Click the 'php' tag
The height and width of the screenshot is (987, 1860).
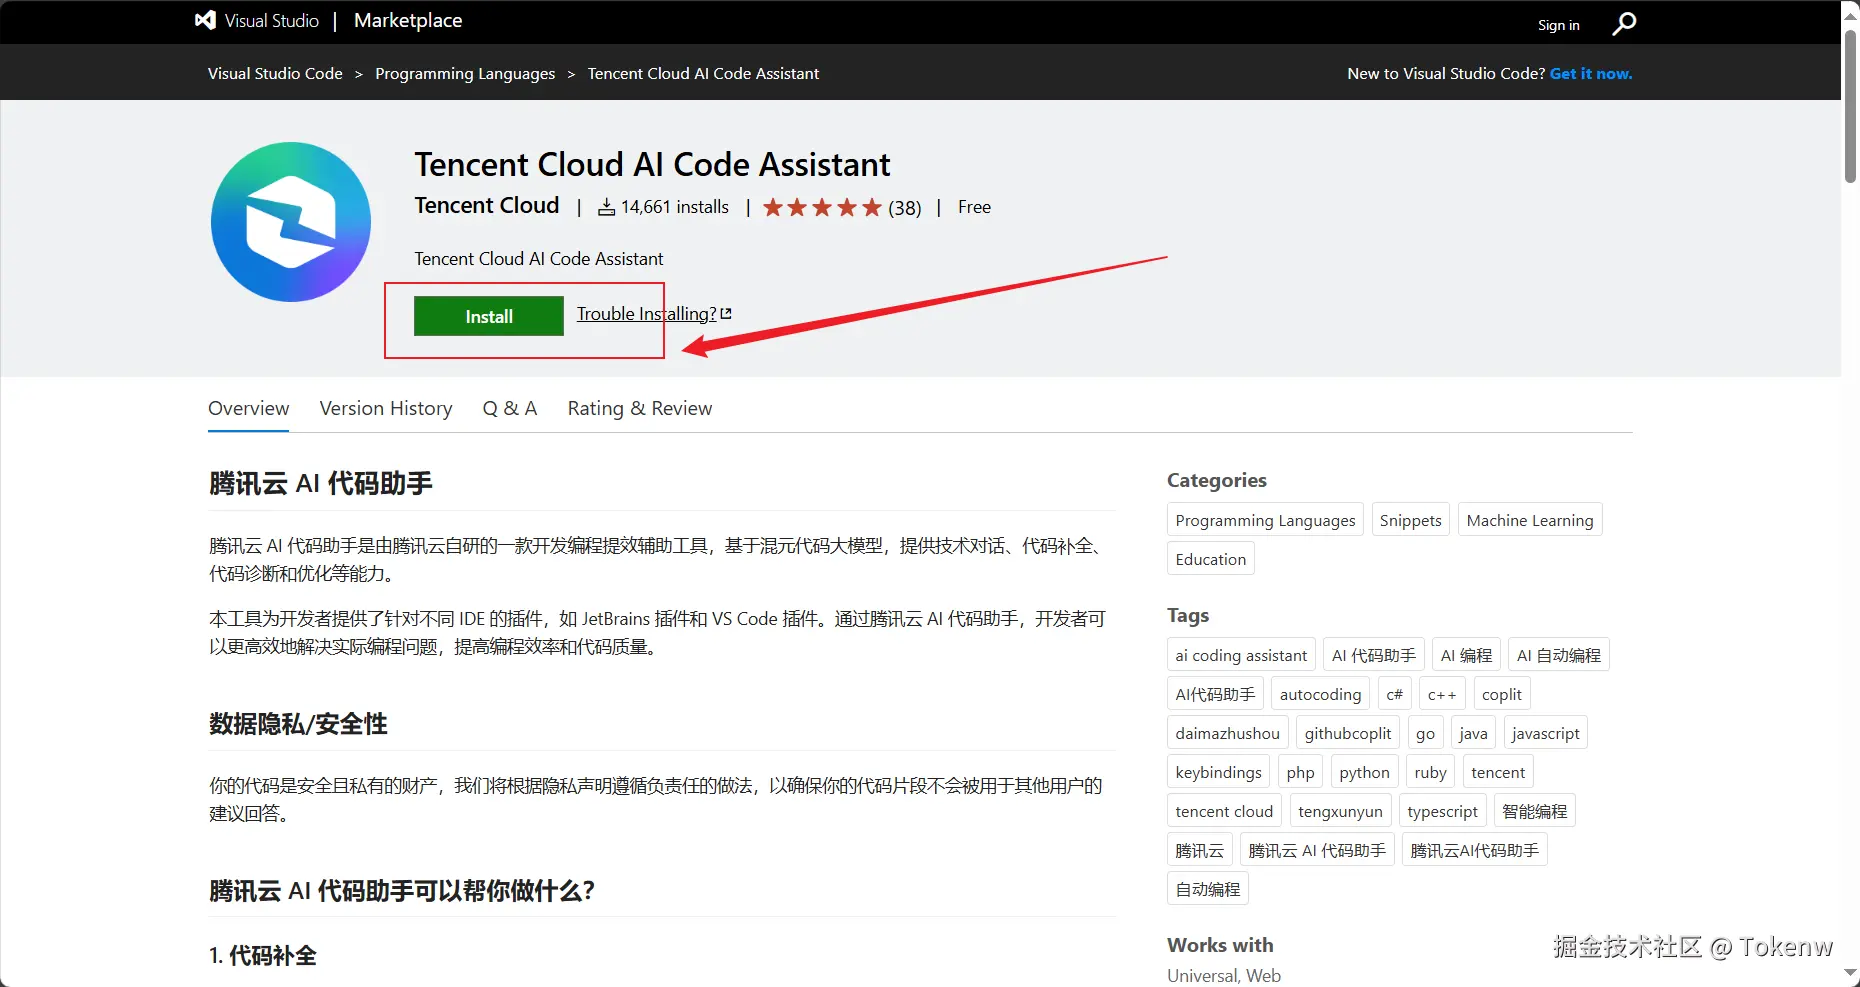pyautogui.click(x=1301, y=772)
